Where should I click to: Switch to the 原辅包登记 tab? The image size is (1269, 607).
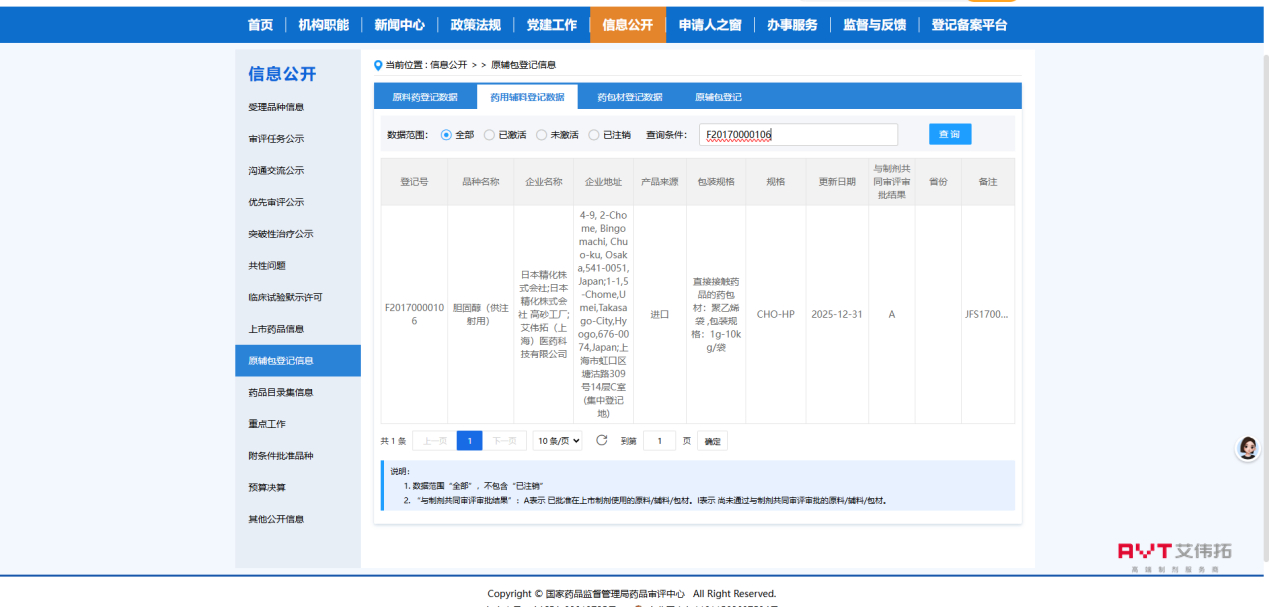[718, 97]
